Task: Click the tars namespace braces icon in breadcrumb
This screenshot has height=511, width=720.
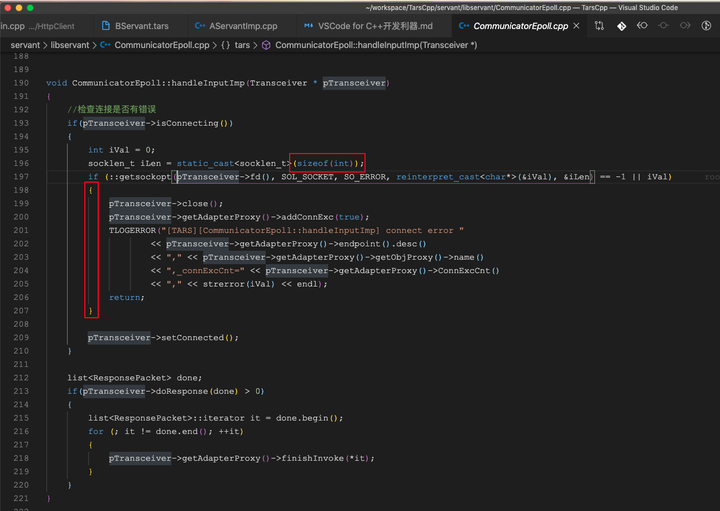Action: tap(225, 45)
